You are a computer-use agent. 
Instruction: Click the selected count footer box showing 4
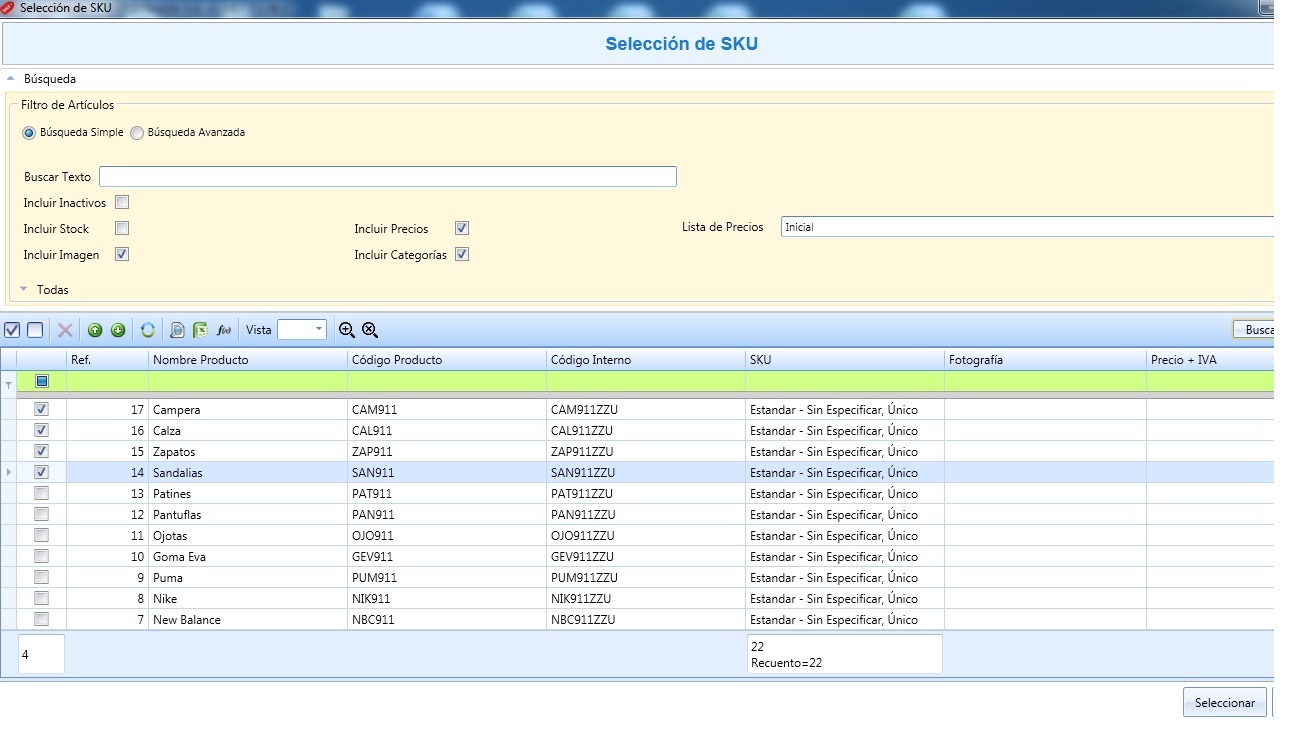[x=41, y=654]
